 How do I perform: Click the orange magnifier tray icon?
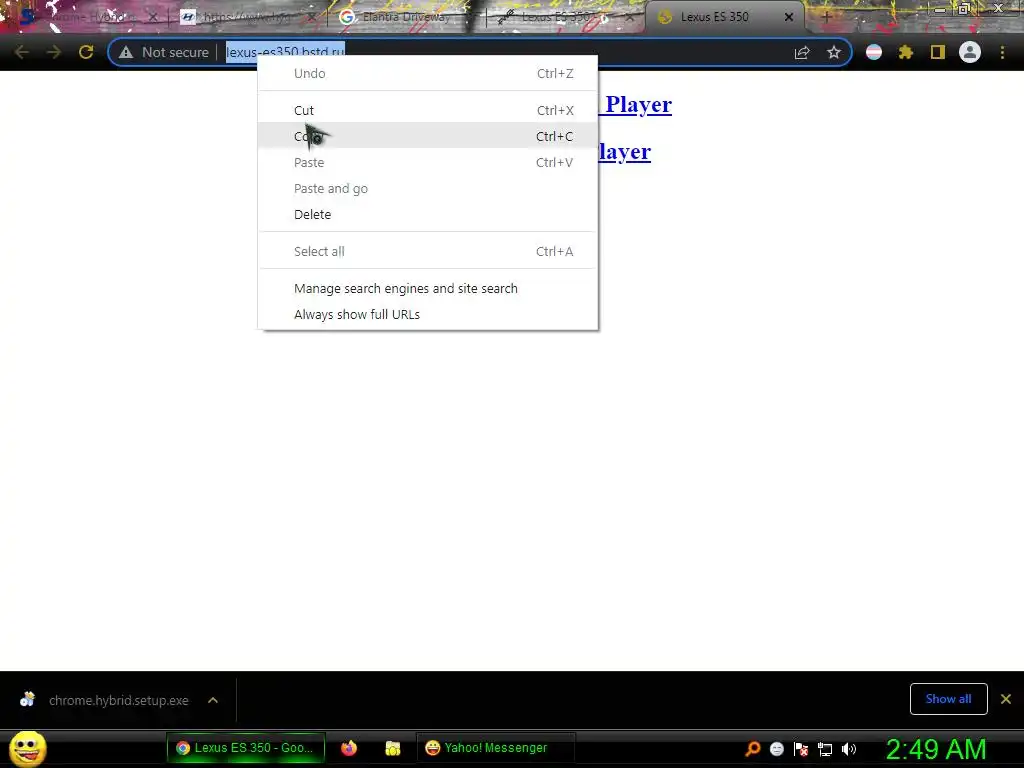753,749
